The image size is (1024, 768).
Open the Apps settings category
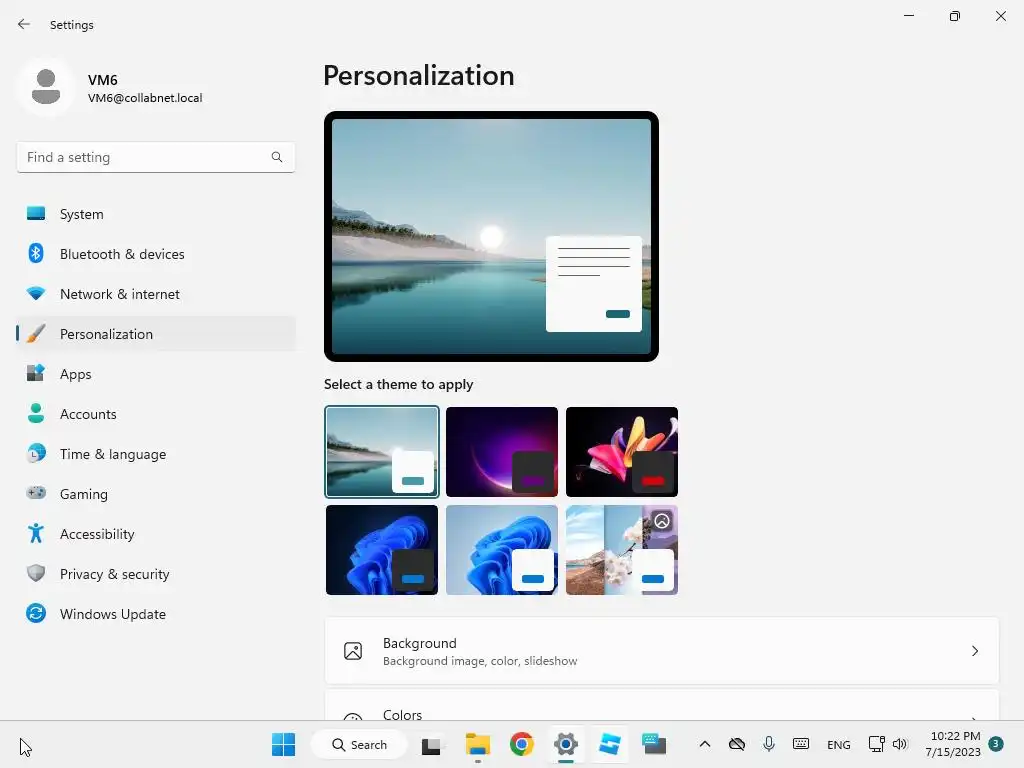(155, 374)
